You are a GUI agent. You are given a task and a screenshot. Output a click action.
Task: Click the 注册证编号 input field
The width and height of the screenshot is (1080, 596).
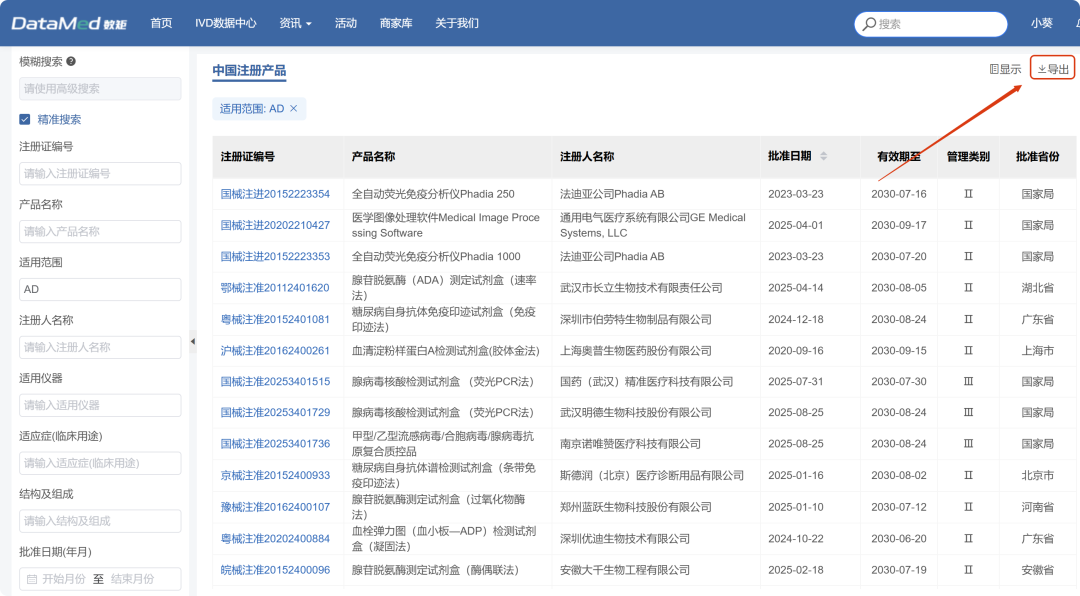100,174
